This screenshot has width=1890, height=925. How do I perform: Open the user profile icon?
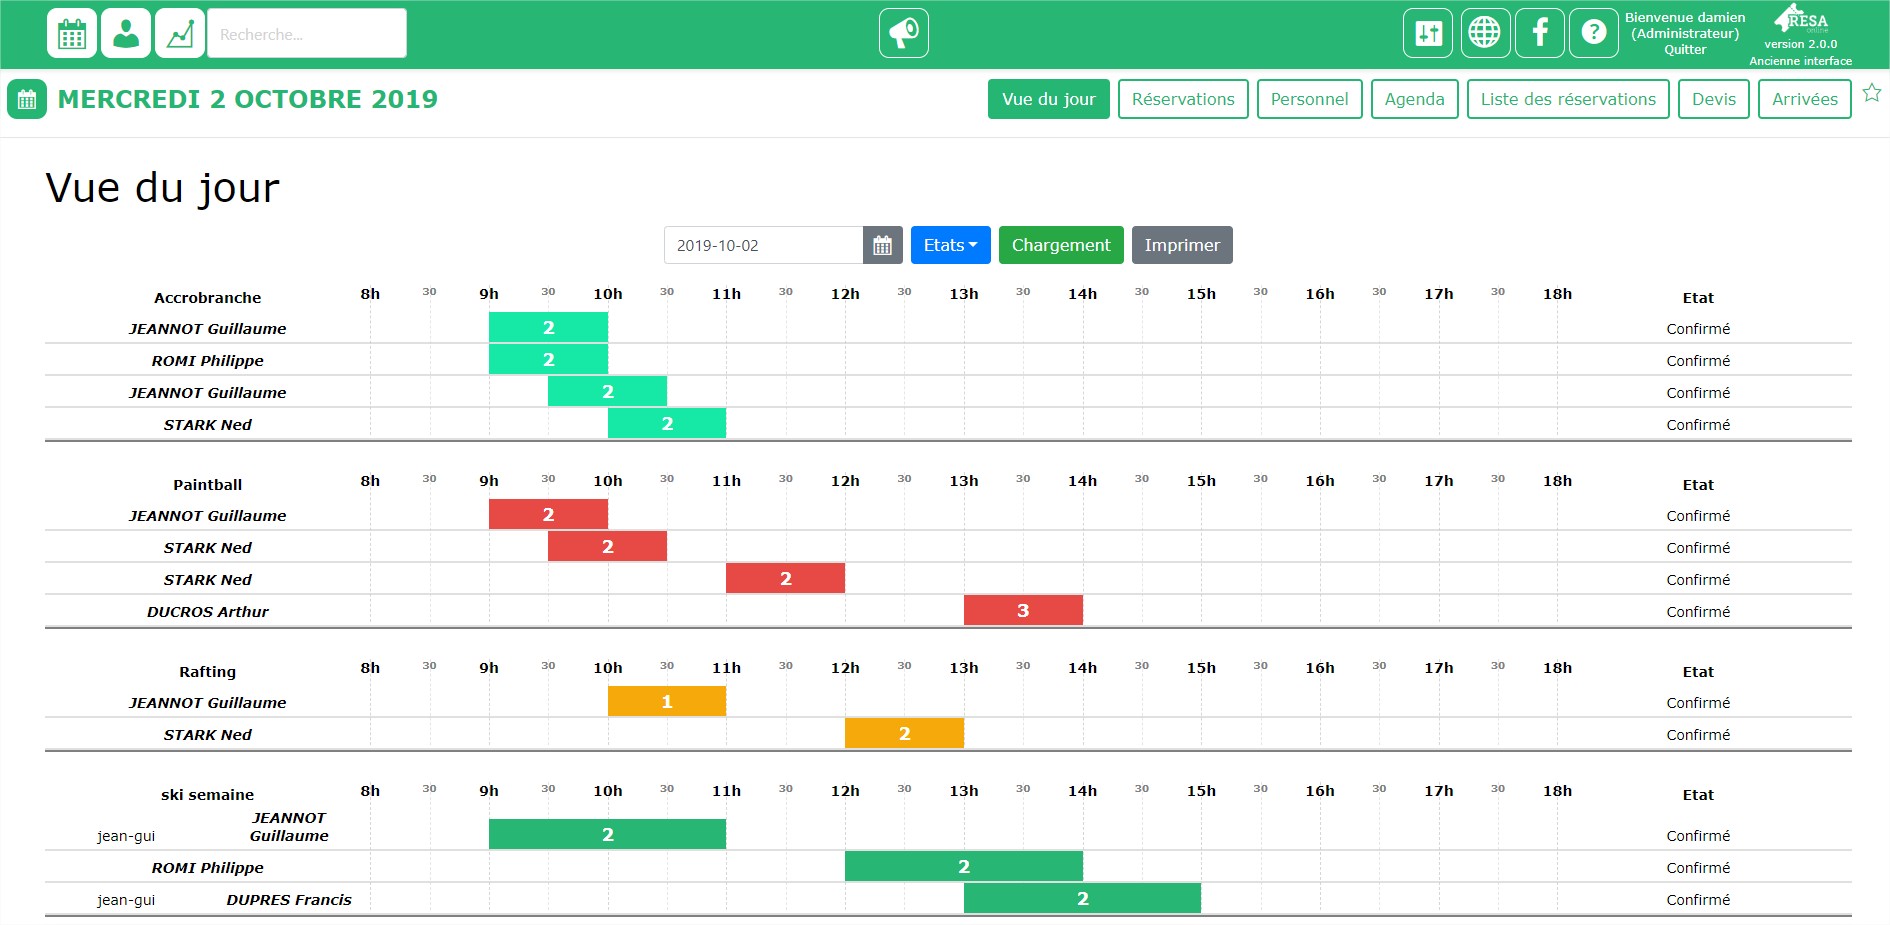(126, 34)
